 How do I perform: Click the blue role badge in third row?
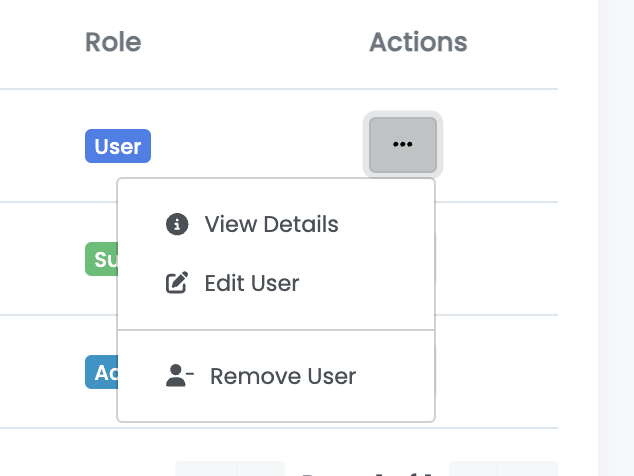100,373
